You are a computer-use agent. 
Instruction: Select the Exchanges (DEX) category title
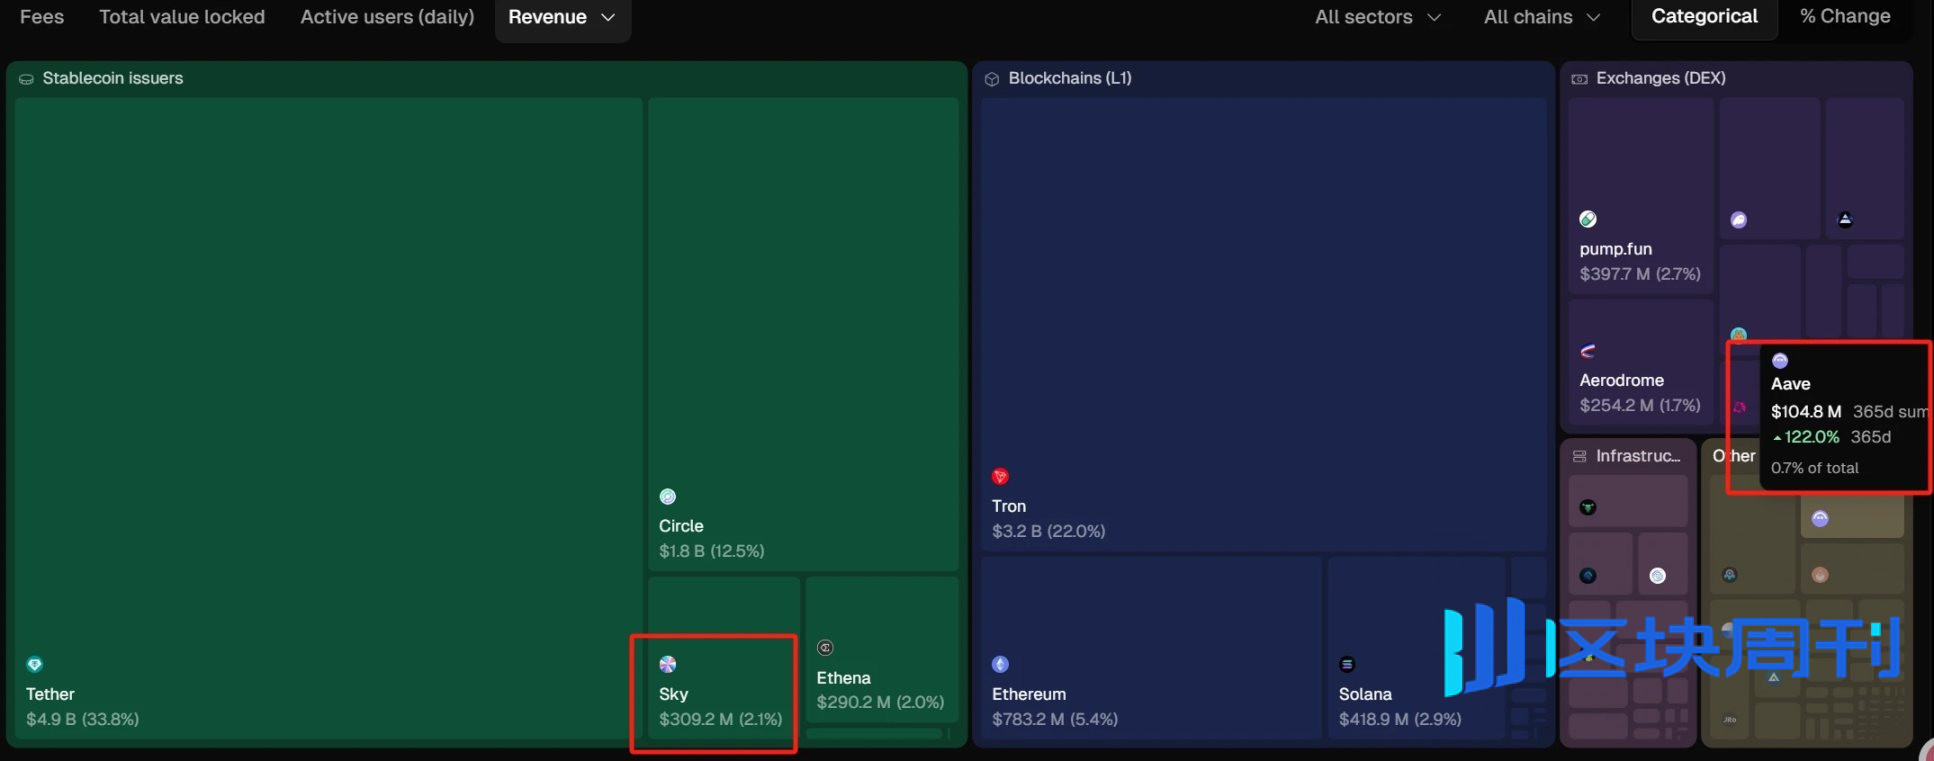tap(1661, 78)
